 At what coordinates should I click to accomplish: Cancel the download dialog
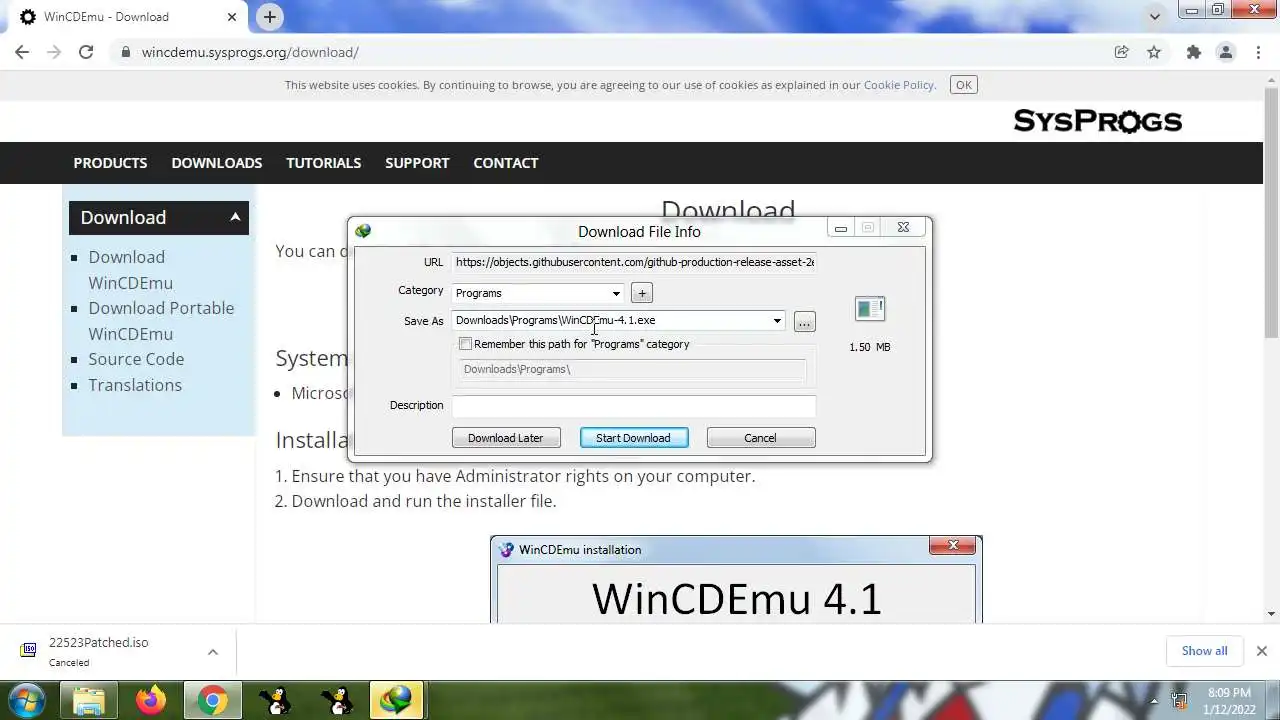pyautogui.click(x=760, y=438)
